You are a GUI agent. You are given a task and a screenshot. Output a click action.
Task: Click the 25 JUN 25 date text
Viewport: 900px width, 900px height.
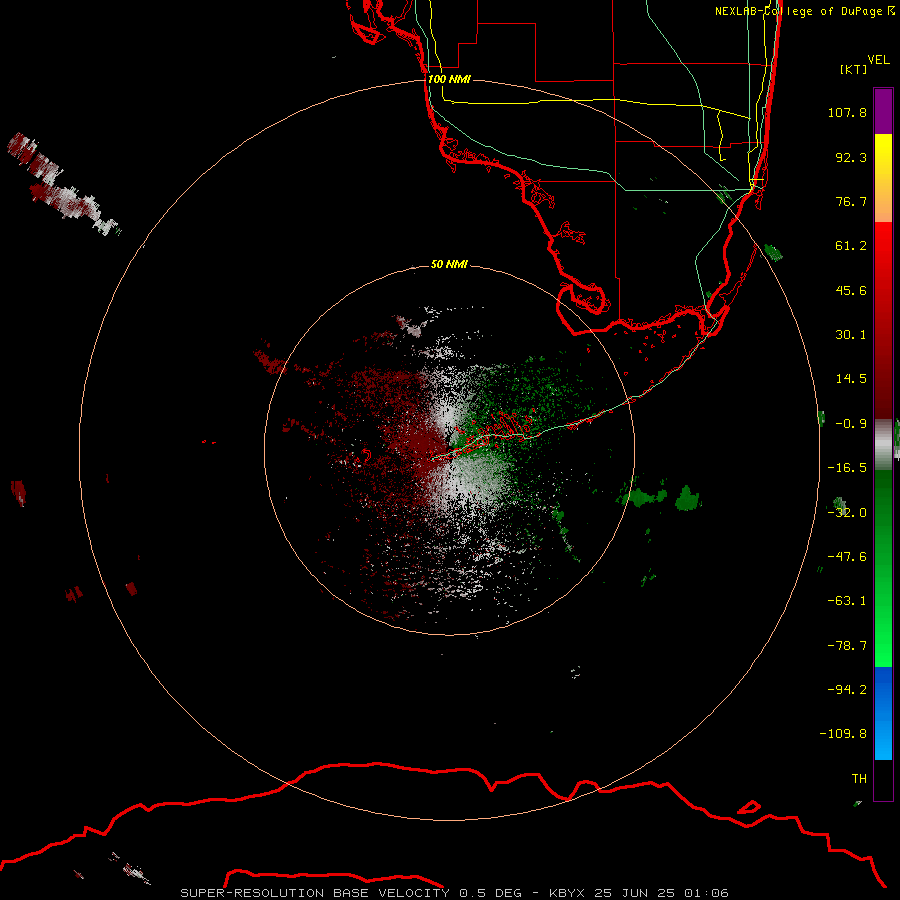pyautogui.click(x=636, y=893)
